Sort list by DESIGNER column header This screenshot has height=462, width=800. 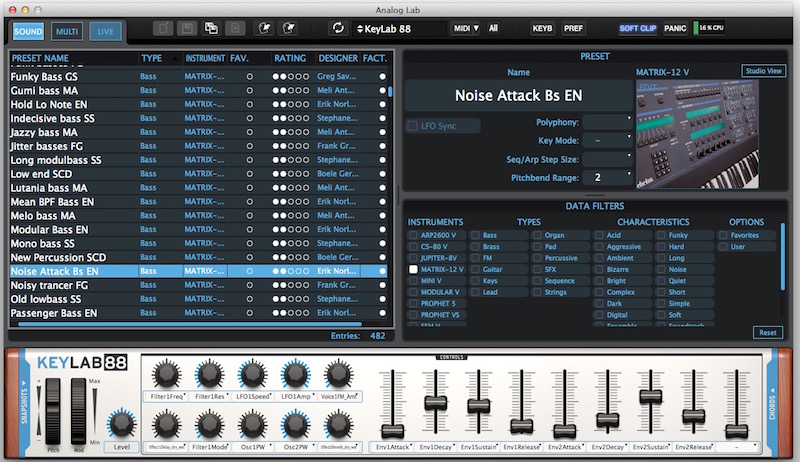coord(338,58)
